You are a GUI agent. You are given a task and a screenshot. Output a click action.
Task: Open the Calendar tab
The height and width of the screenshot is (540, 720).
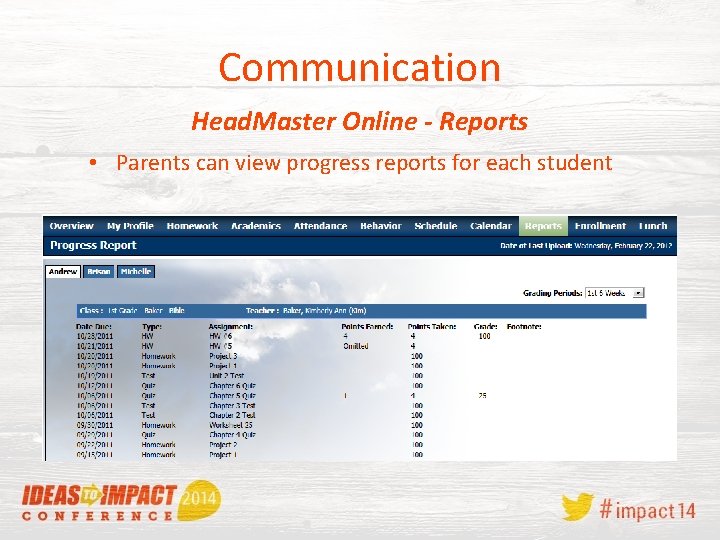click(x=490, y=226)
